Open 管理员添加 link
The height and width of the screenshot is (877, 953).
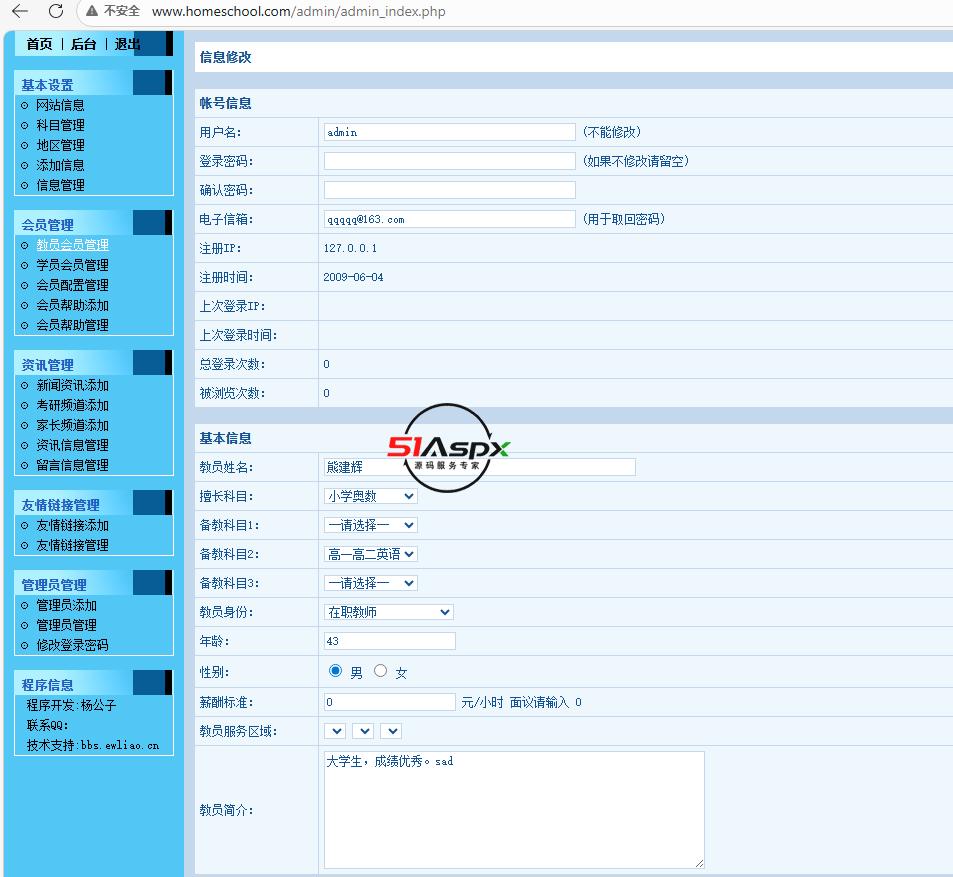point(66,605)
